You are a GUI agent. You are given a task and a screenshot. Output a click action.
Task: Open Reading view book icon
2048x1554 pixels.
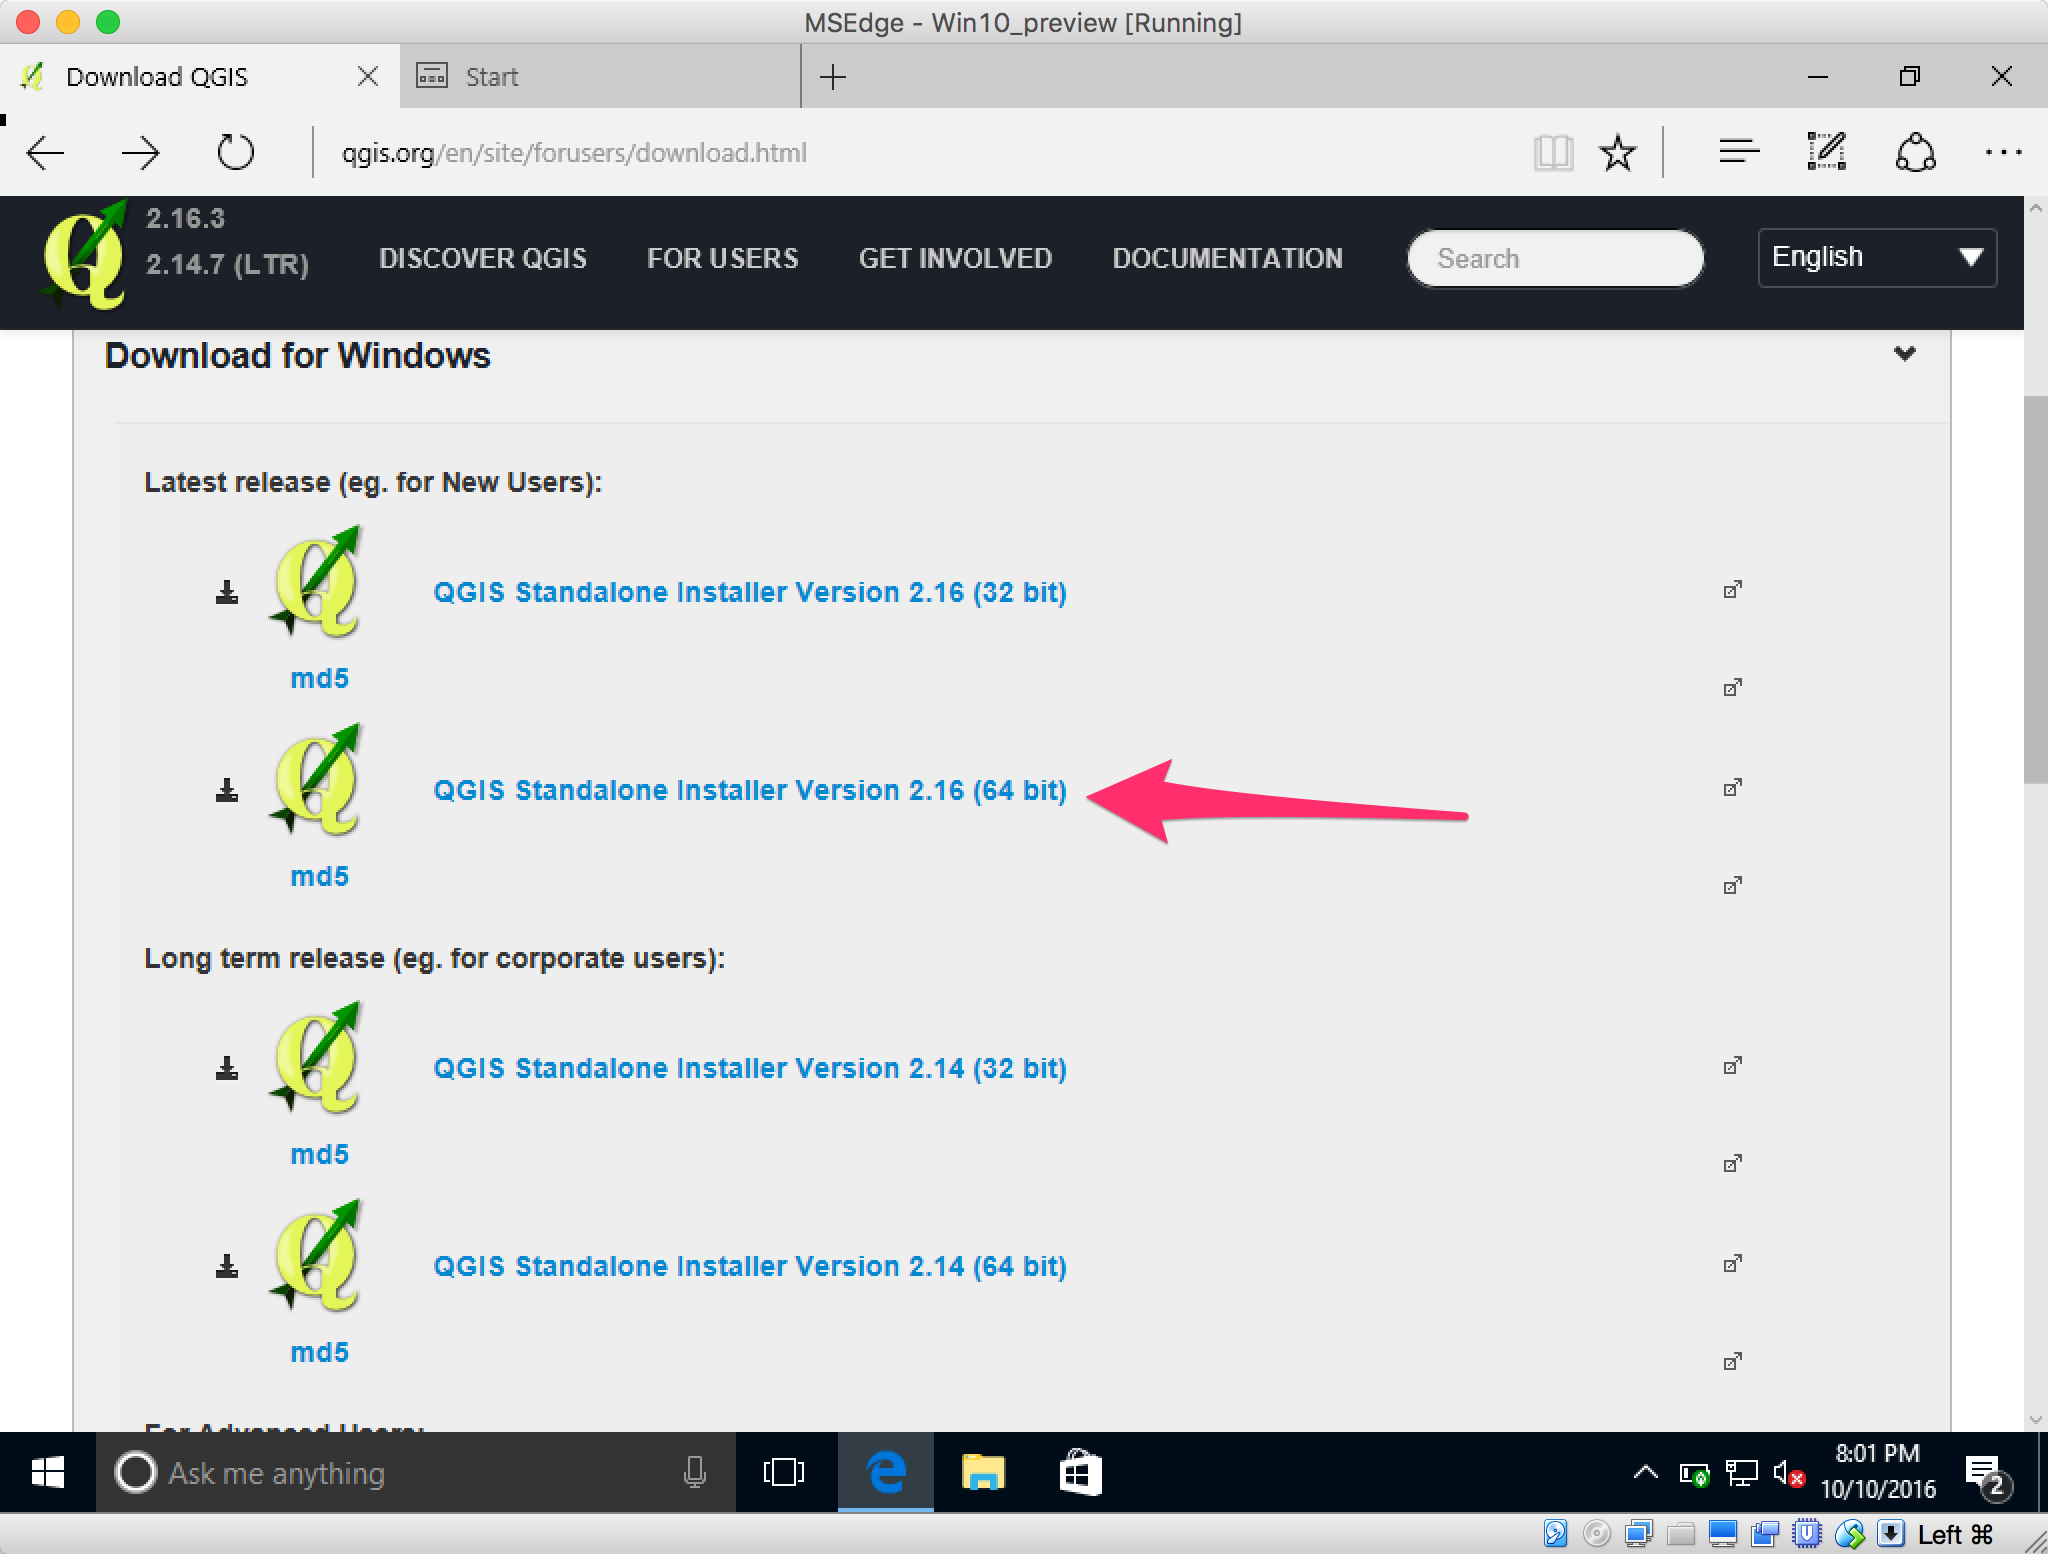click(x=1553, y=153)
